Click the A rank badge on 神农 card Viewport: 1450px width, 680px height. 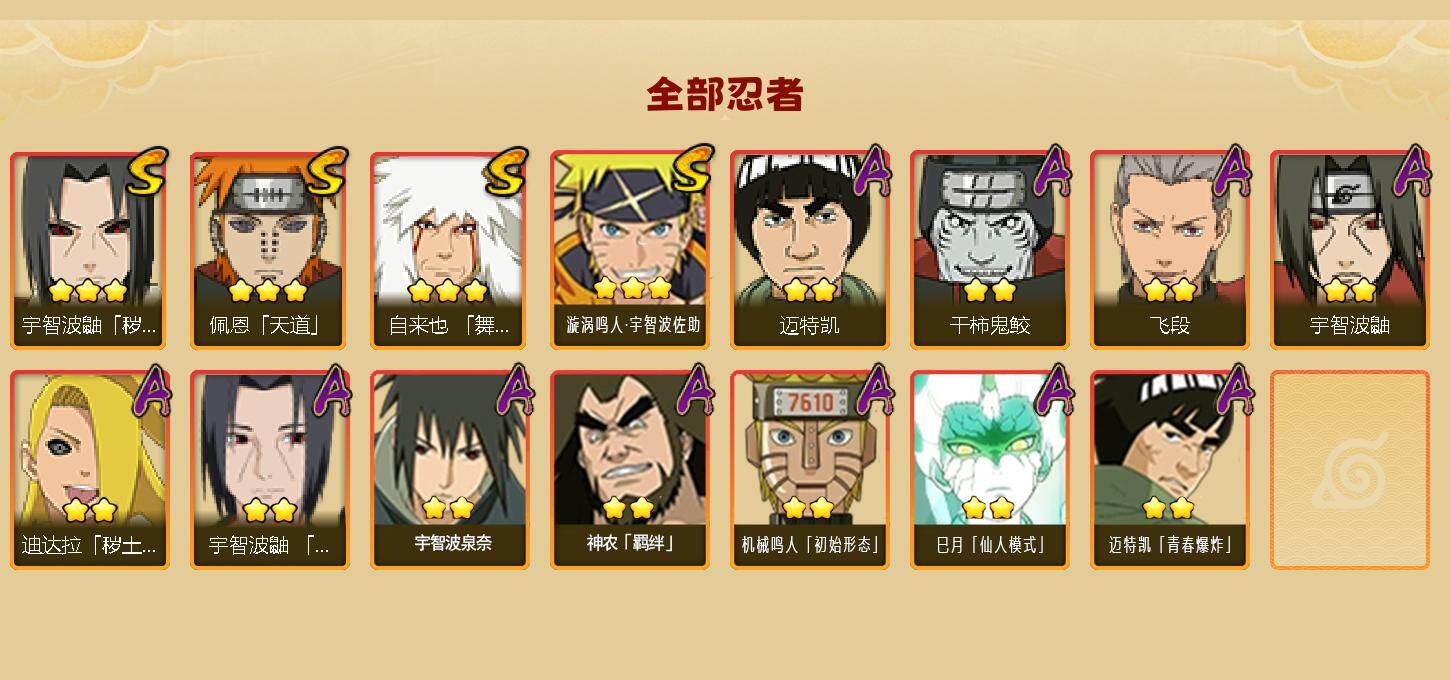[693, 389]
